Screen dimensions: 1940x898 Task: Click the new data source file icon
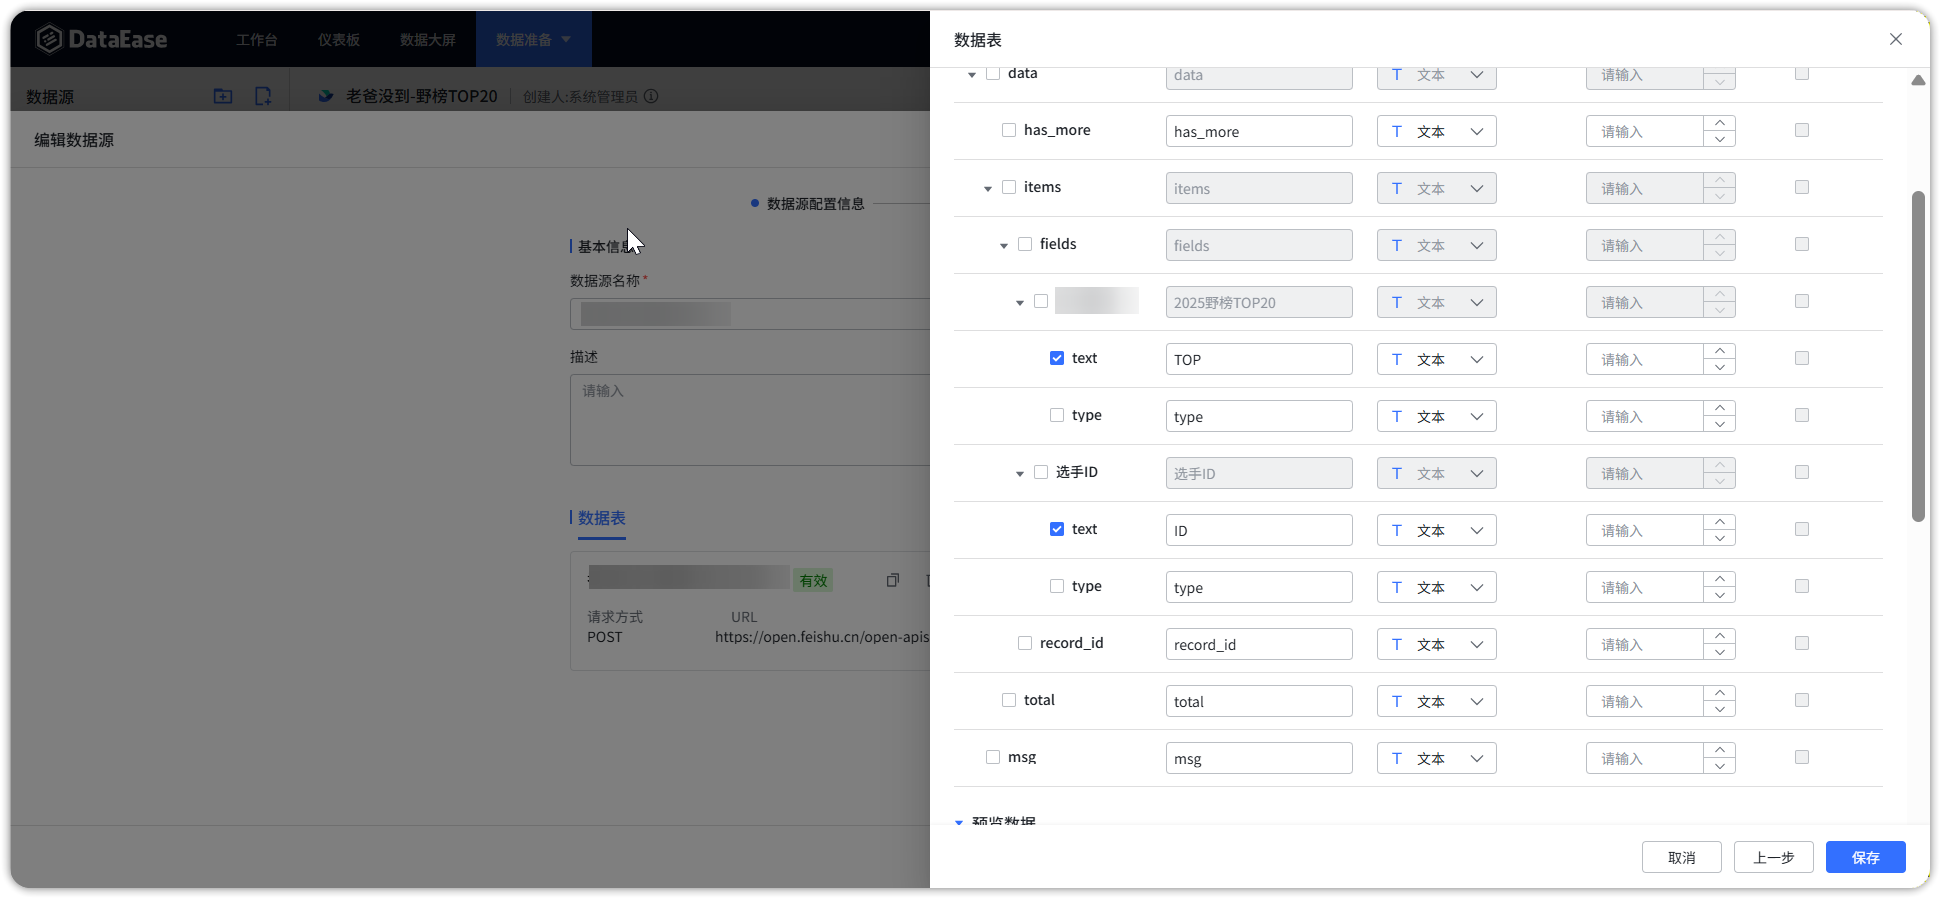(x=263, y=96)
